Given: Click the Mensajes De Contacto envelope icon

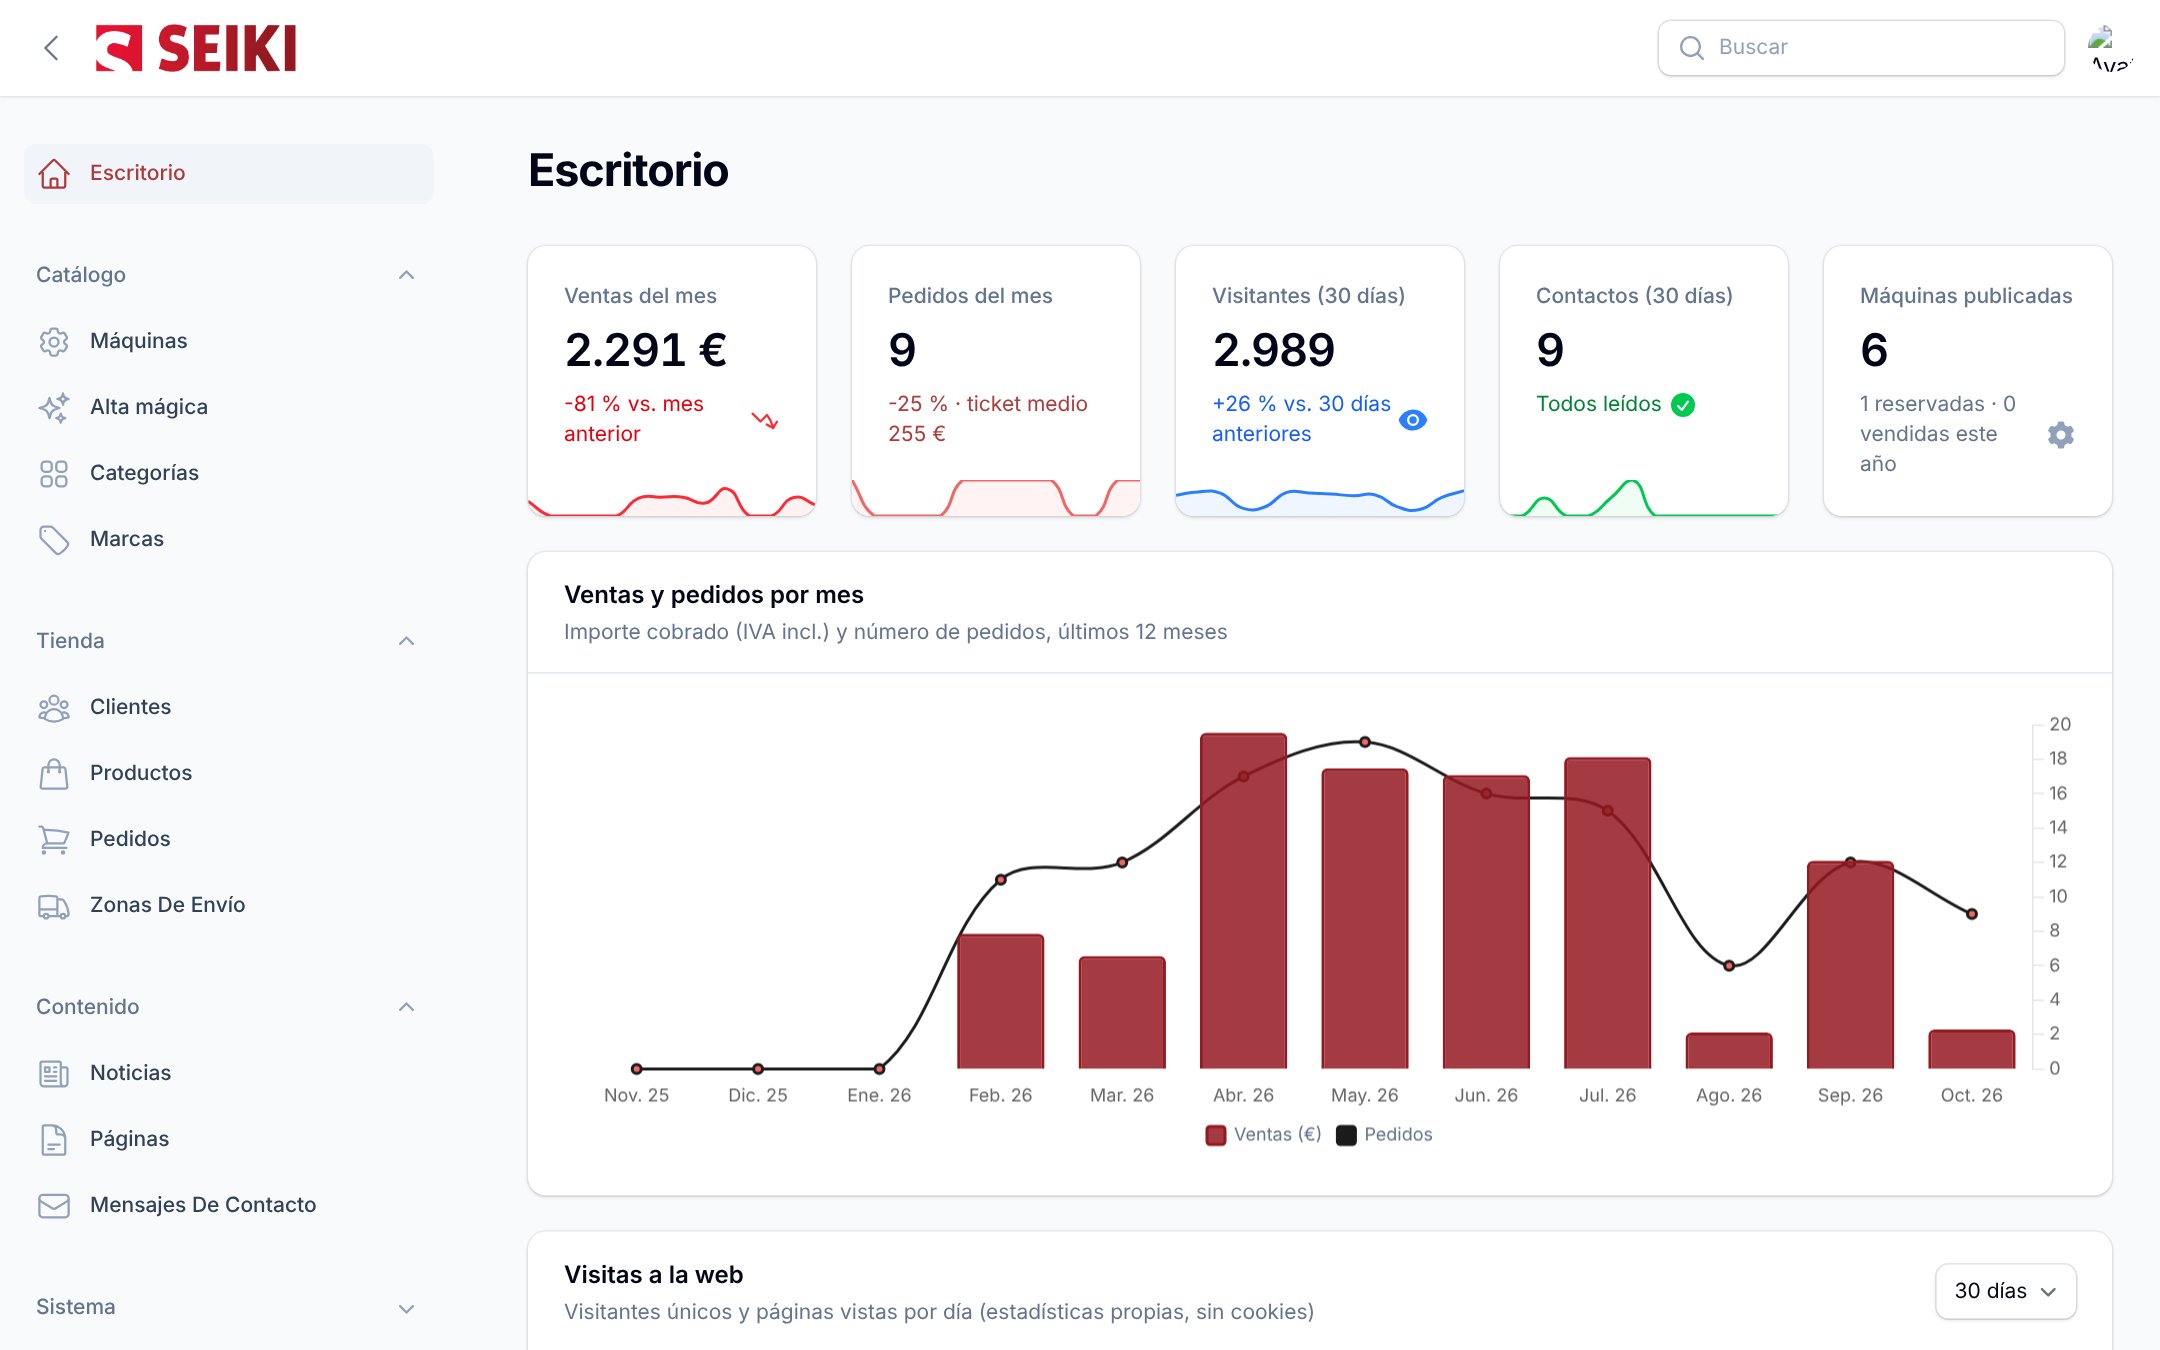Looking at the screenshot, I should (54, 1205).
